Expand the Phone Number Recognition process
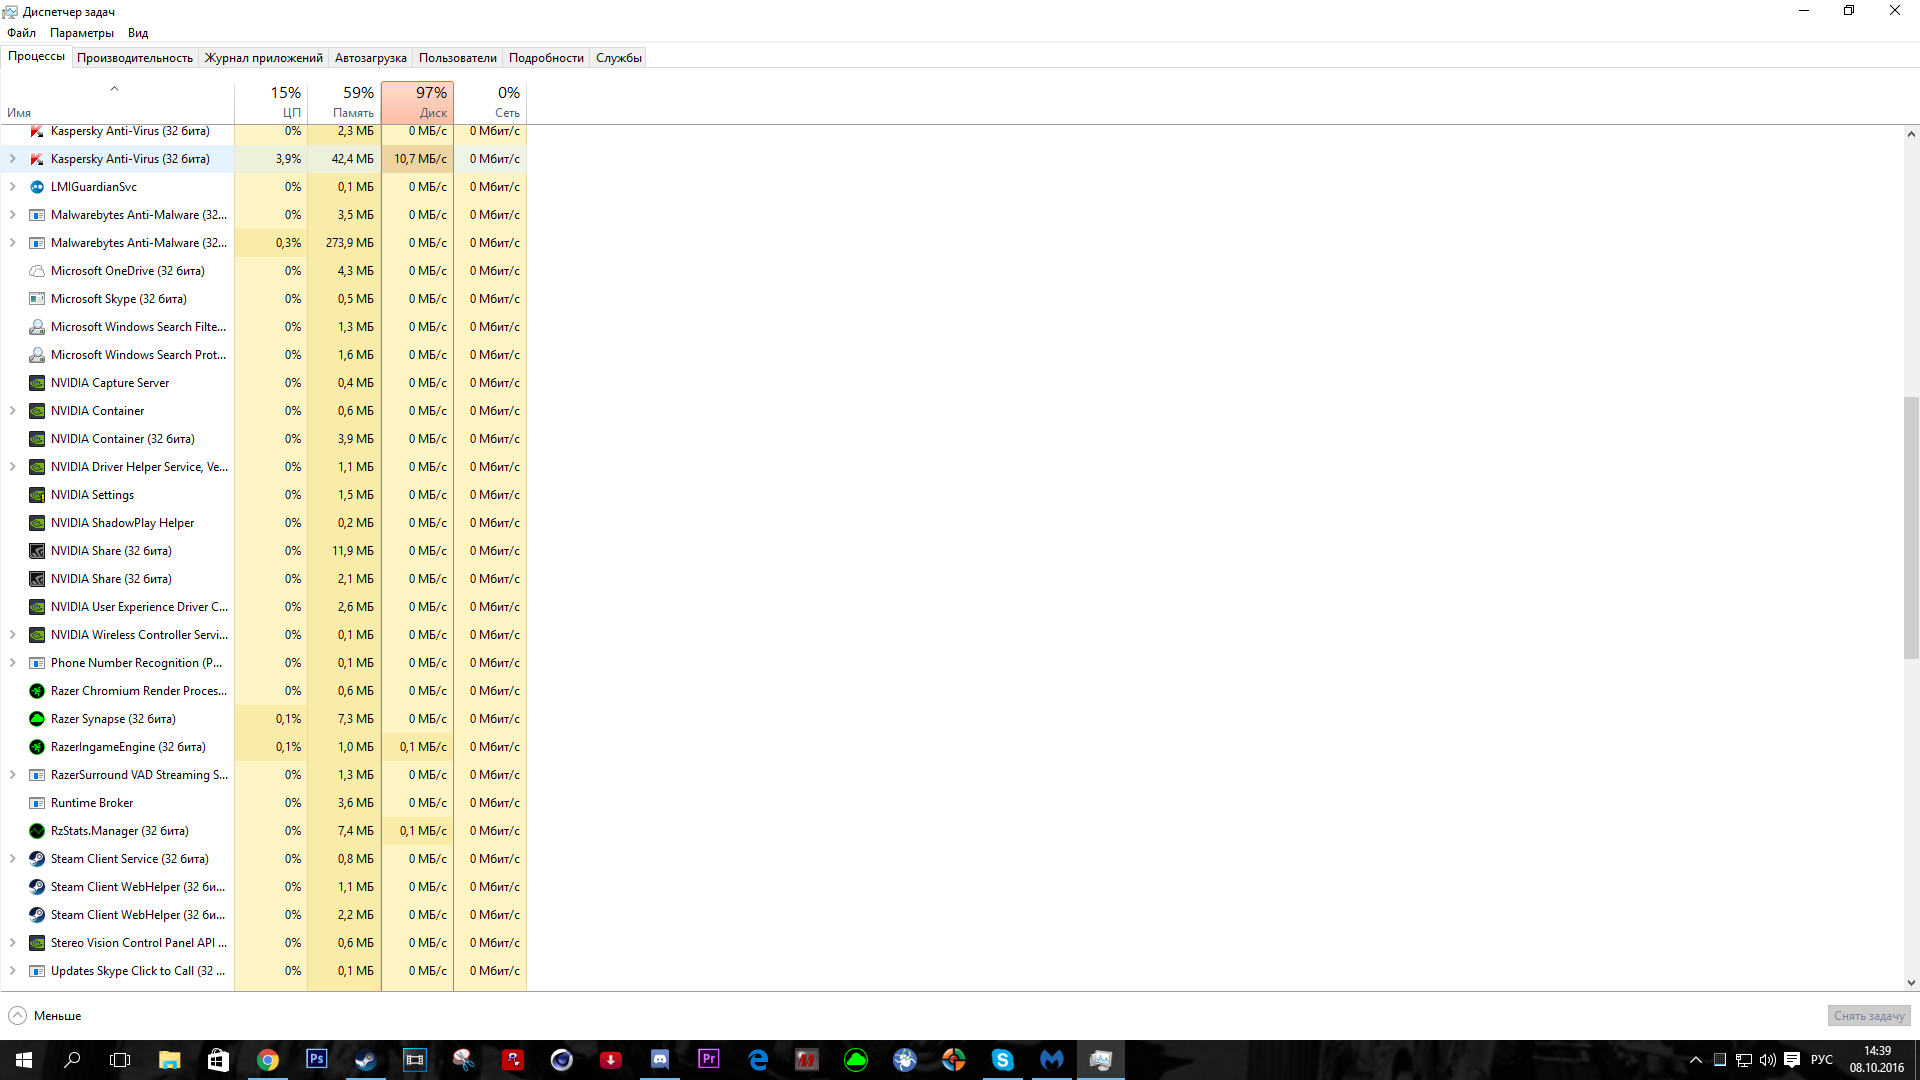 tap(13, 663)
